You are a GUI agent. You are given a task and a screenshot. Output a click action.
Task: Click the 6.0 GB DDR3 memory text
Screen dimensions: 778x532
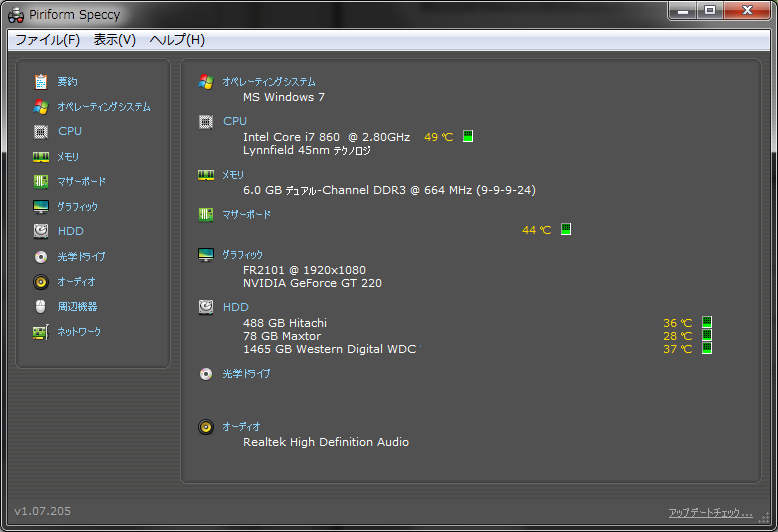coord(389,190)
